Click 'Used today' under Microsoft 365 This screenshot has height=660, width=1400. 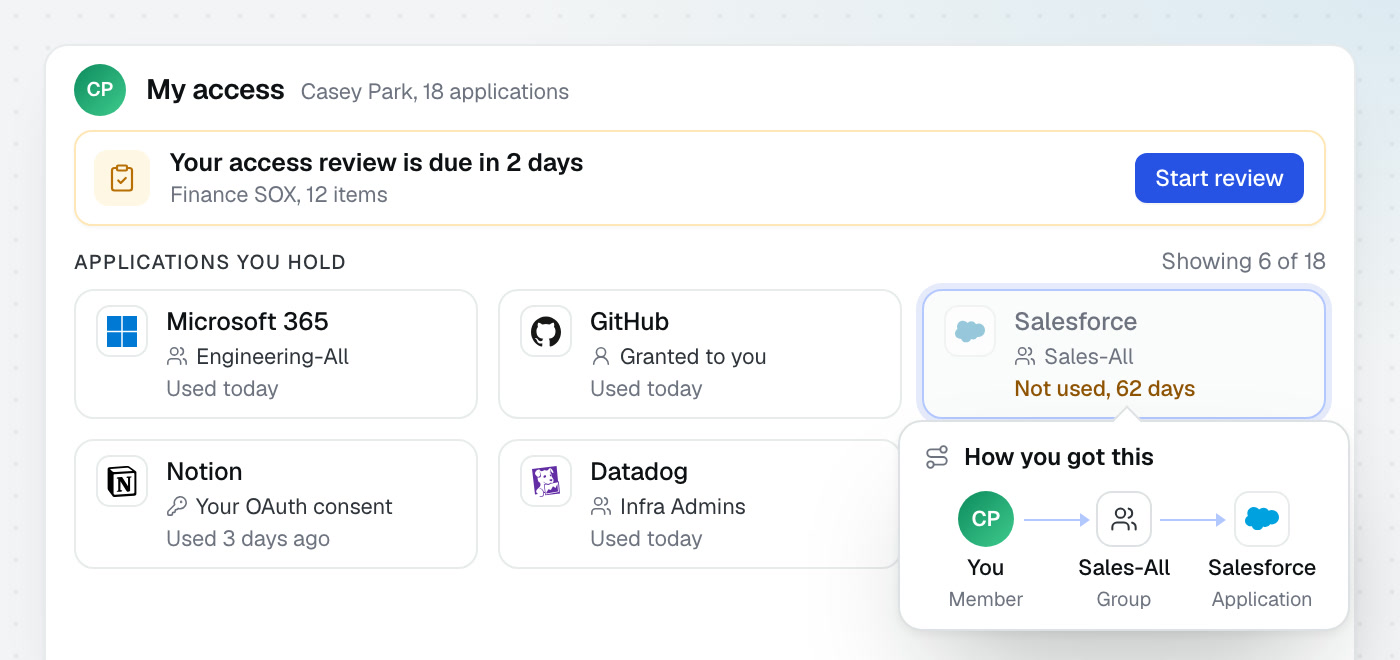point(222,388)
